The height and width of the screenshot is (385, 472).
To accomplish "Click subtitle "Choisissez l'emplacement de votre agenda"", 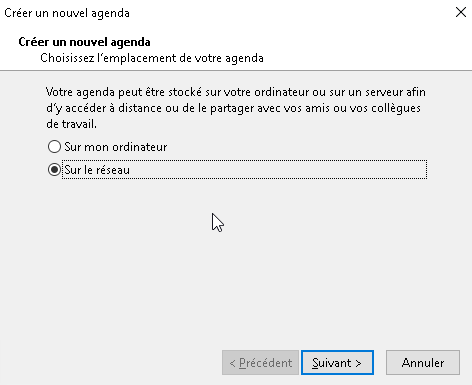I will click(x=152, y=58).
